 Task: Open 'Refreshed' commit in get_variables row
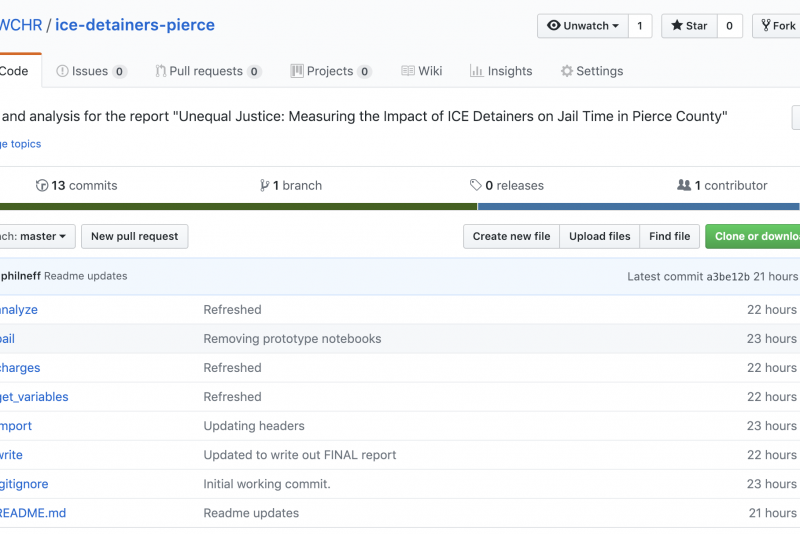coord(233,397)
